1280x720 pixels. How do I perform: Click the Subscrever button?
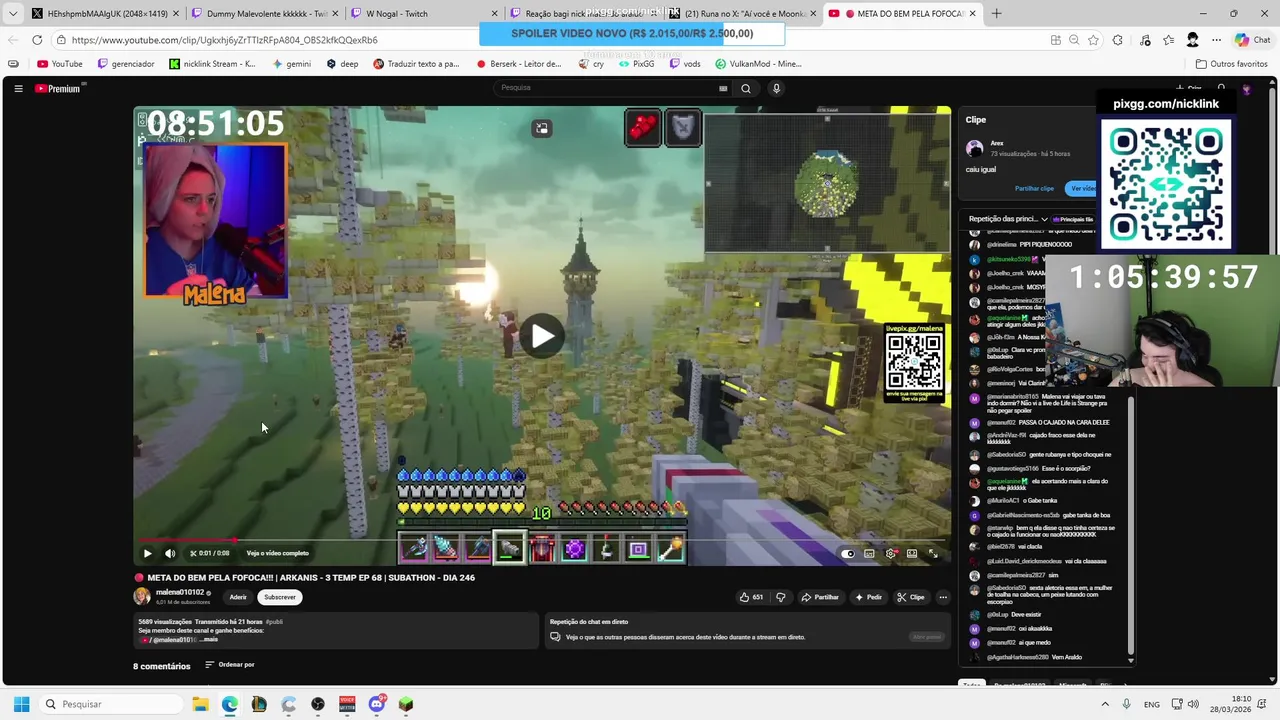pos(280,597)
